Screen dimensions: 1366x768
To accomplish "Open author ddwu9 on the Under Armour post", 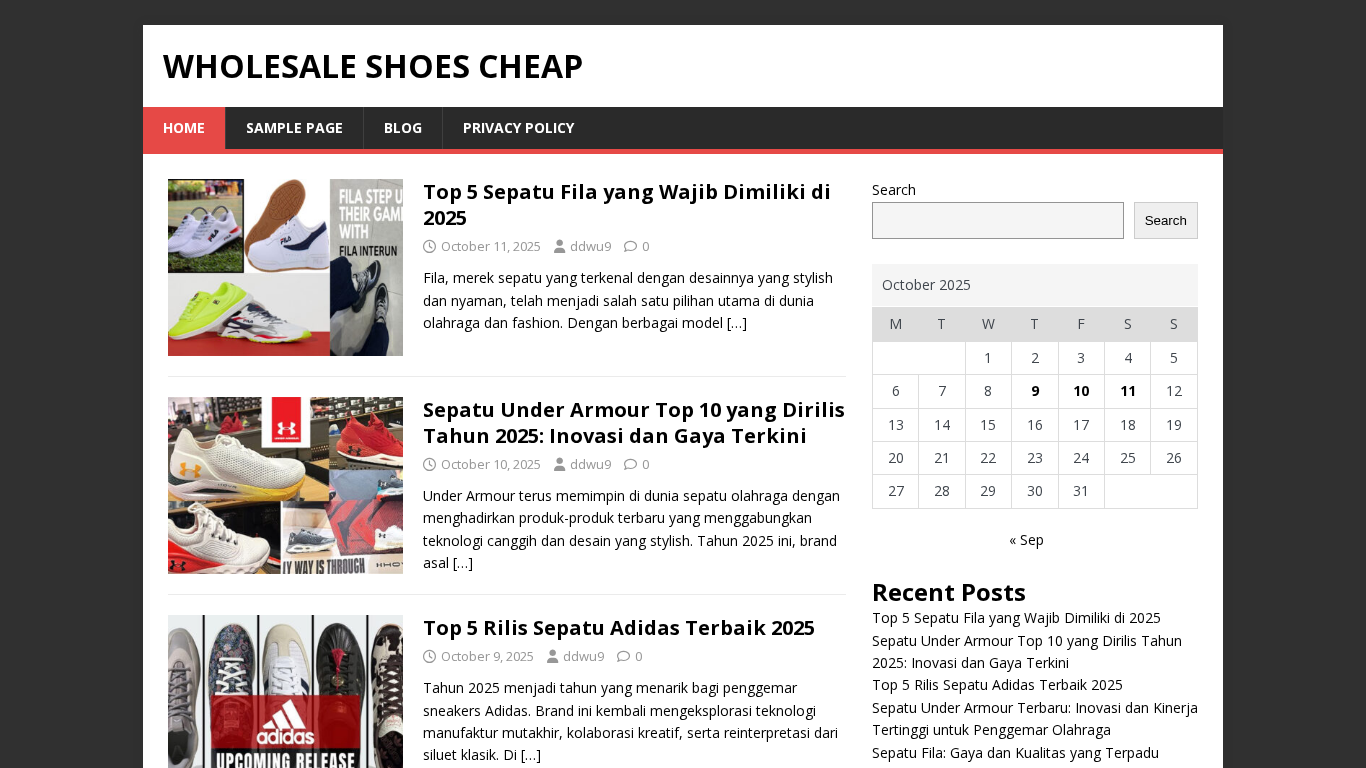I will (591, 464).
